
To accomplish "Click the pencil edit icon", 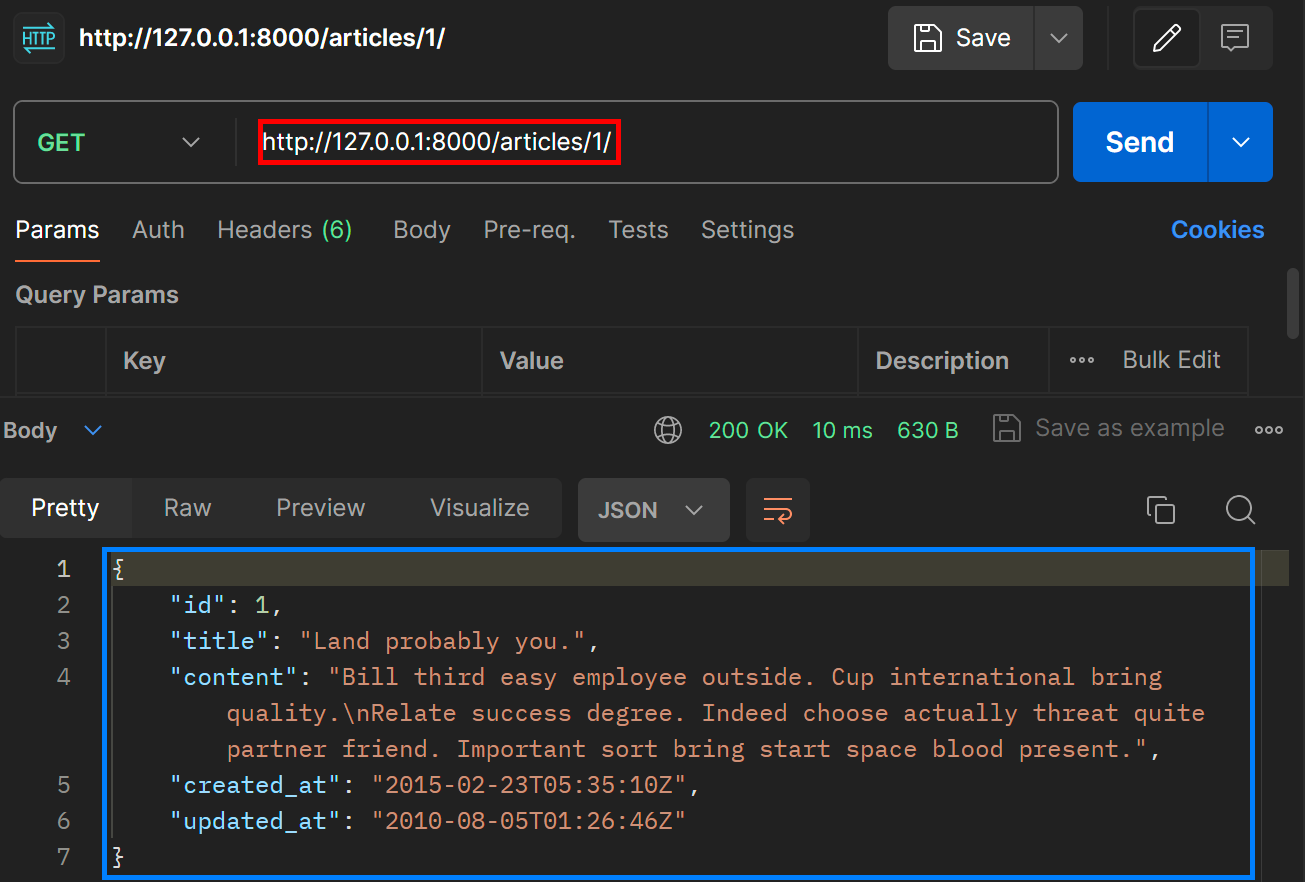I will pyautogui.click(x=1166, y=38).
